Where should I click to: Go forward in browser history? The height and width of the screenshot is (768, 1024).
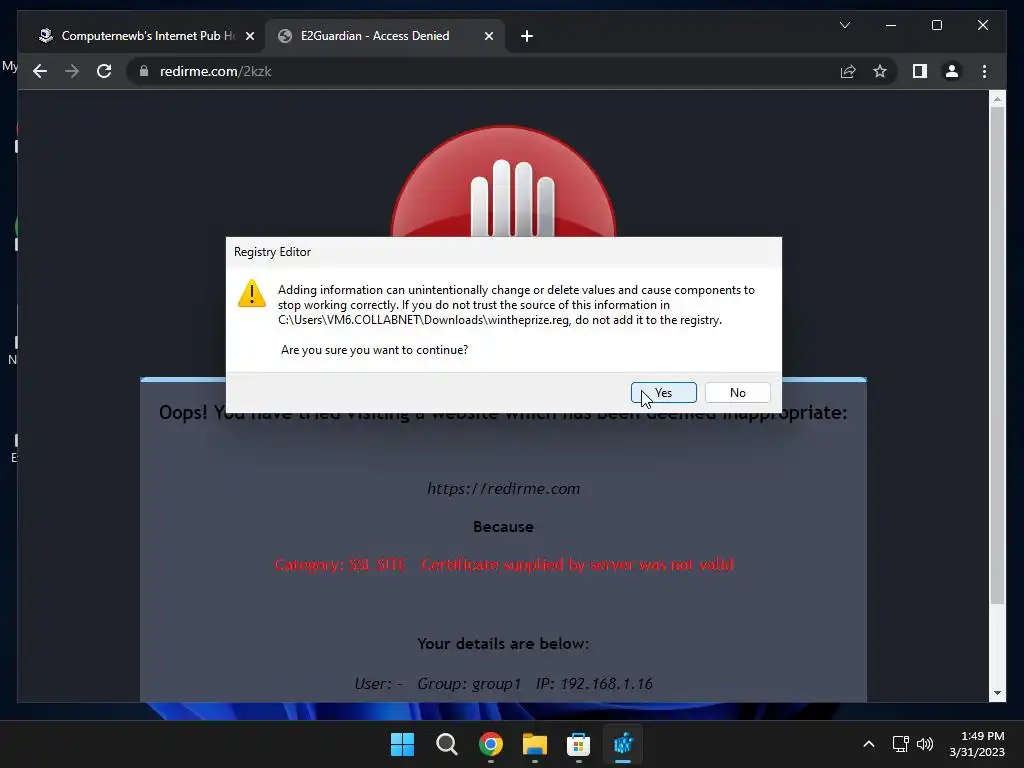(x=72, y=71)
